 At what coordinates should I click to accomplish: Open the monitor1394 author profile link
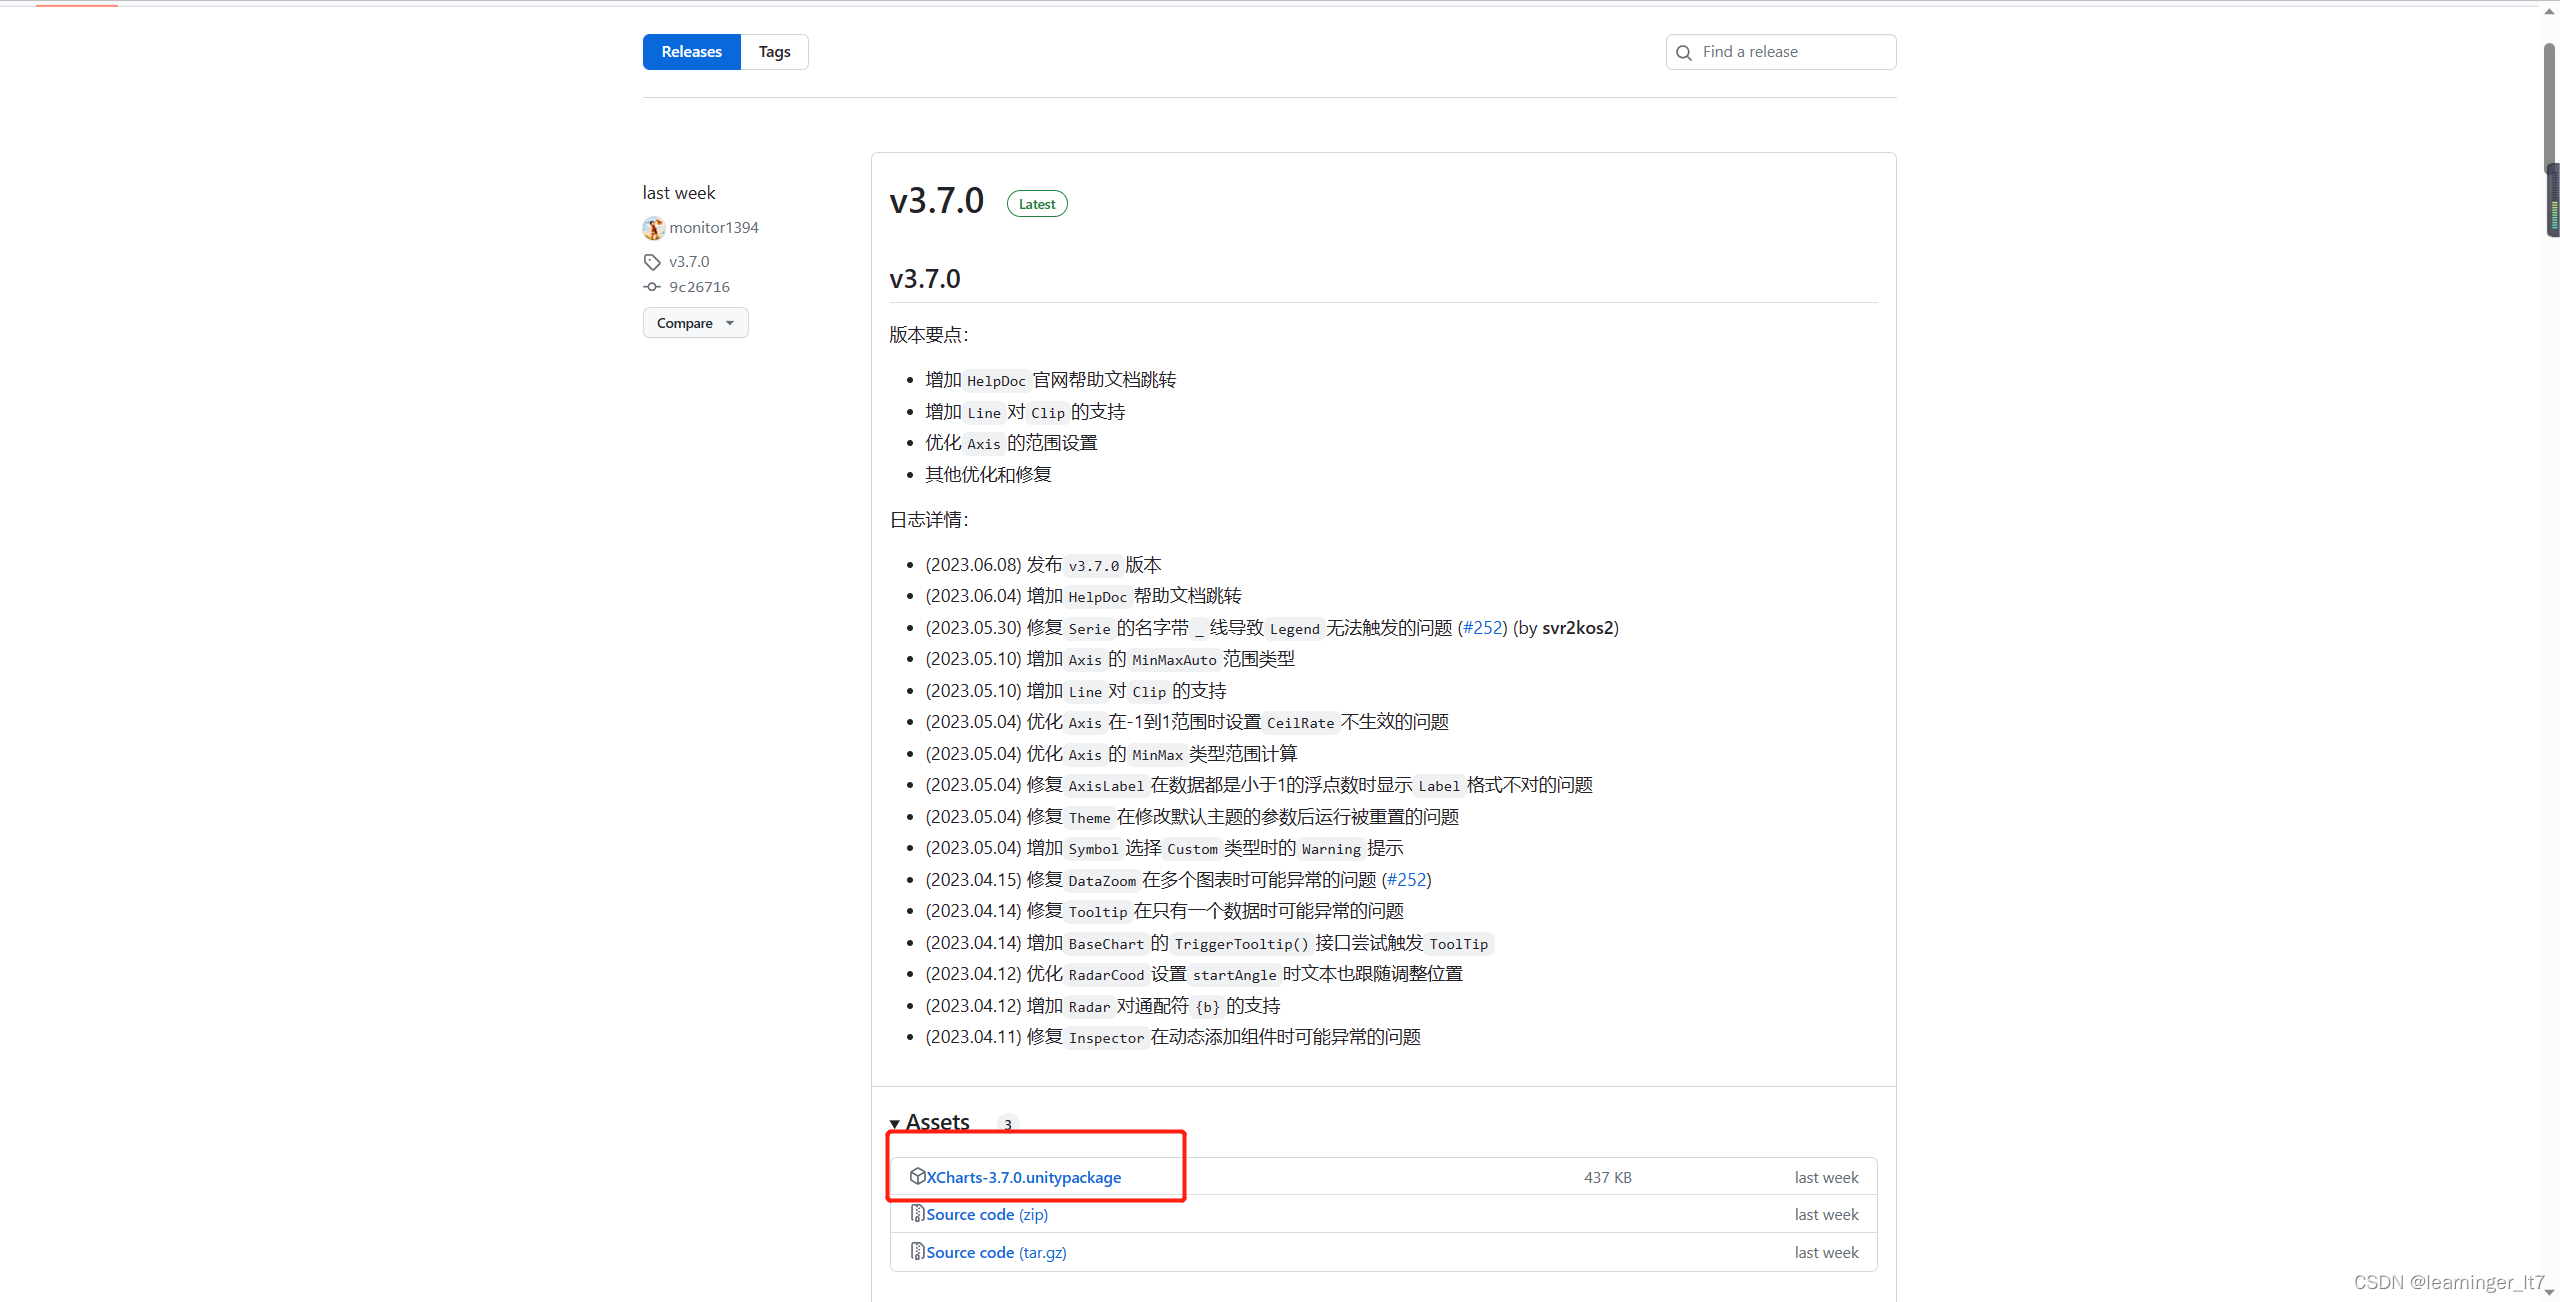(x=714, y=228)
